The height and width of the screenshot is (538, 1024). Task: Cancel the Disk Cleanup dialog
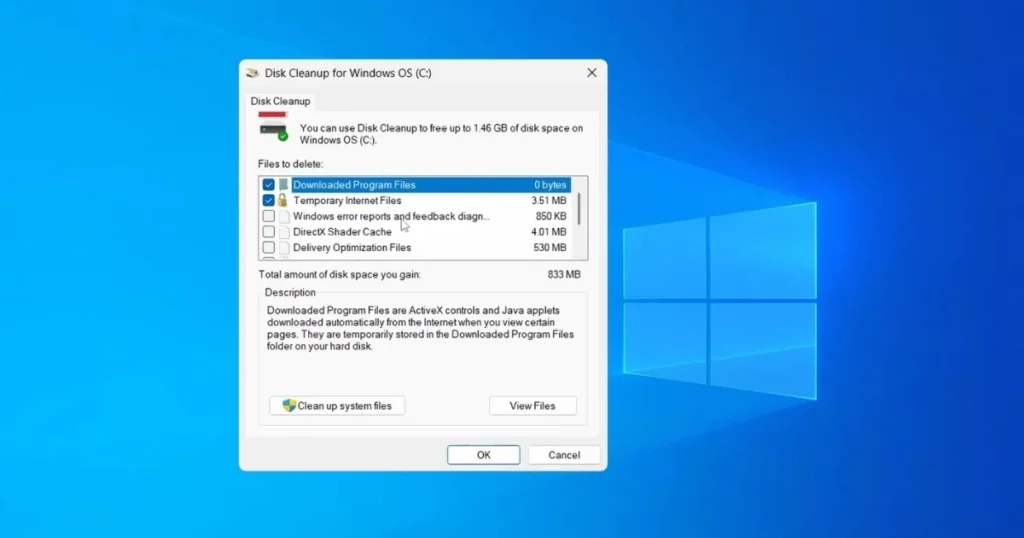564,455
